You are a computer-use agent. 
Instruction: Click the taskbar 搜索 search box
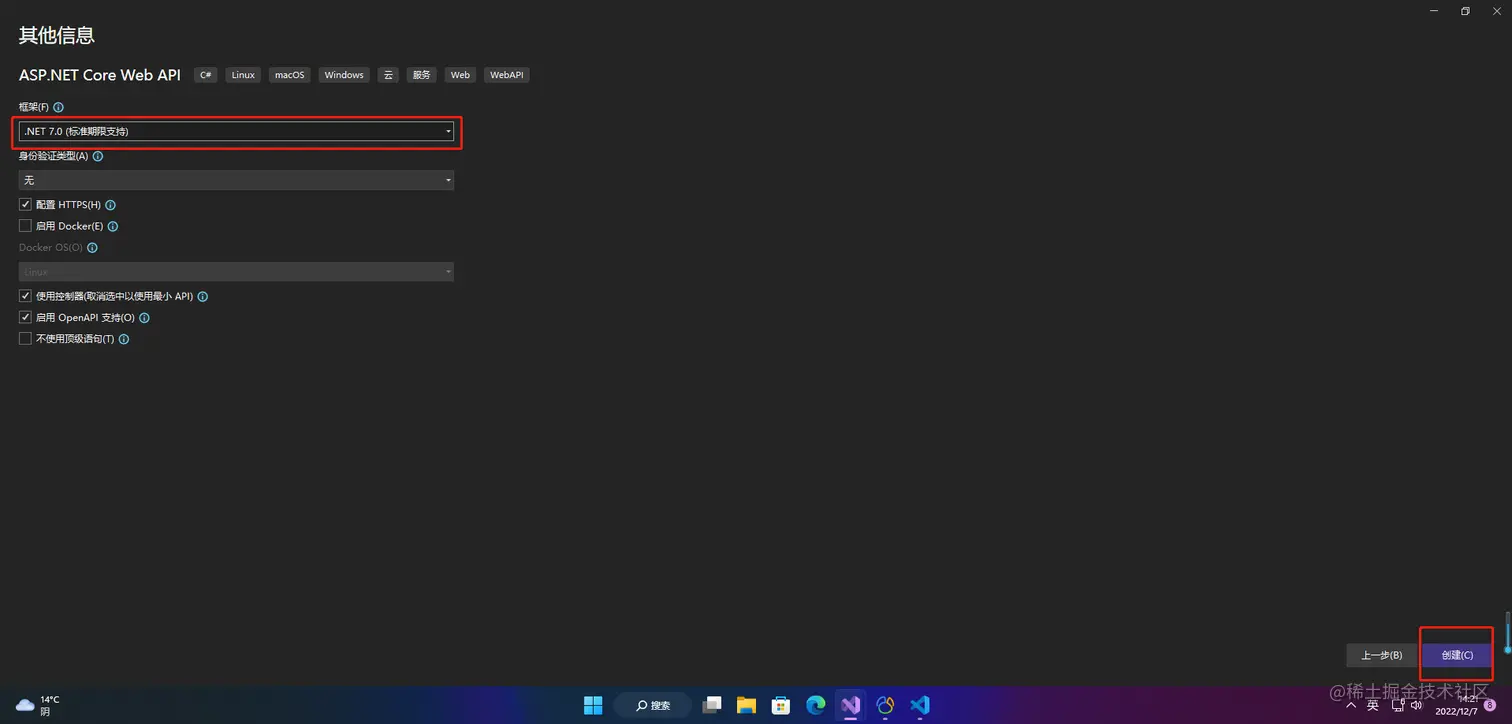[653, 705]
